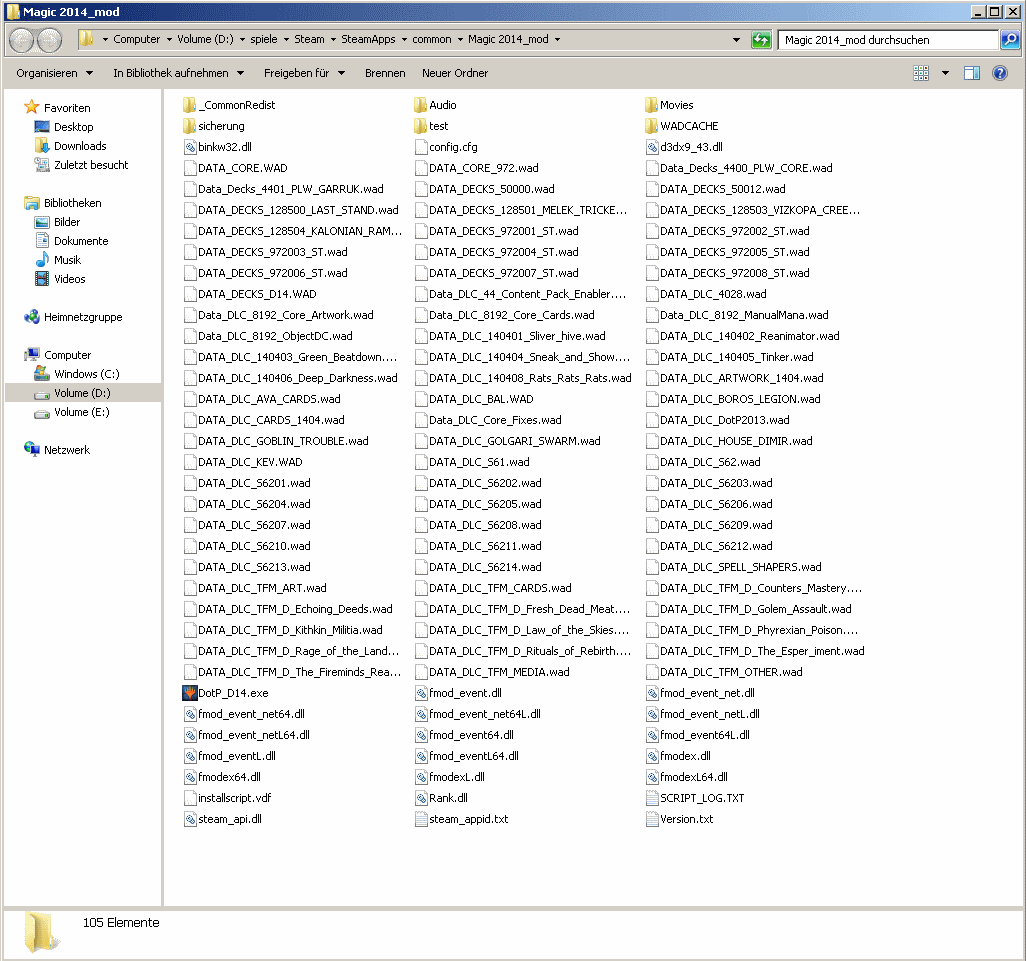Image resolution: width=1026 pixels, height=961 pixels.
Task: Click the search magnifier icon
Action: 1010,40
